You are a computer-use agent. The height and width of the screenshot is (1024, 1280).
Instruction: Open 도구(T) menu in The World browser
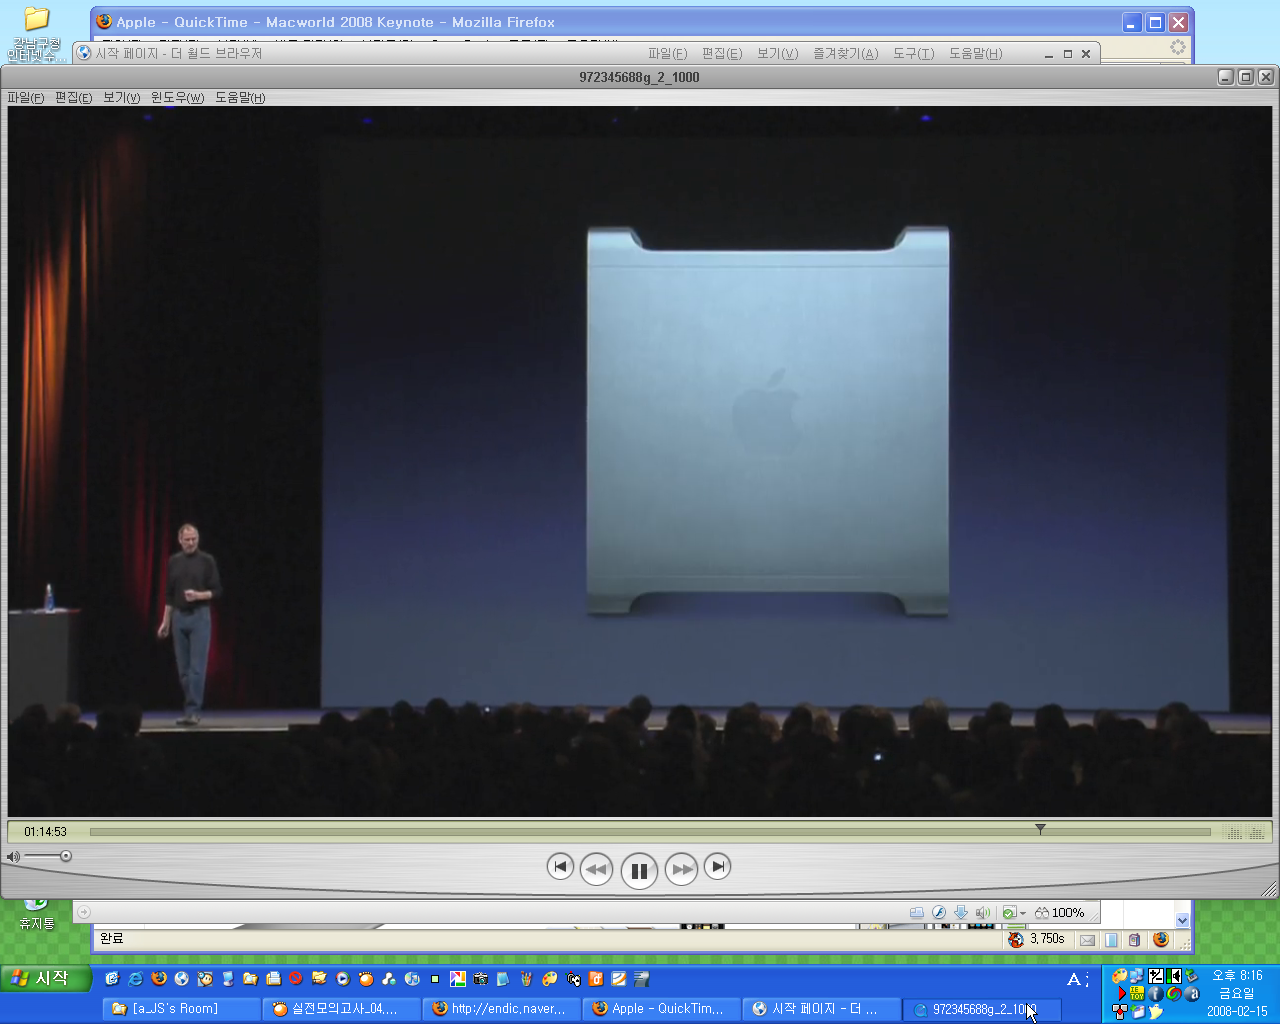pos(914,54)
